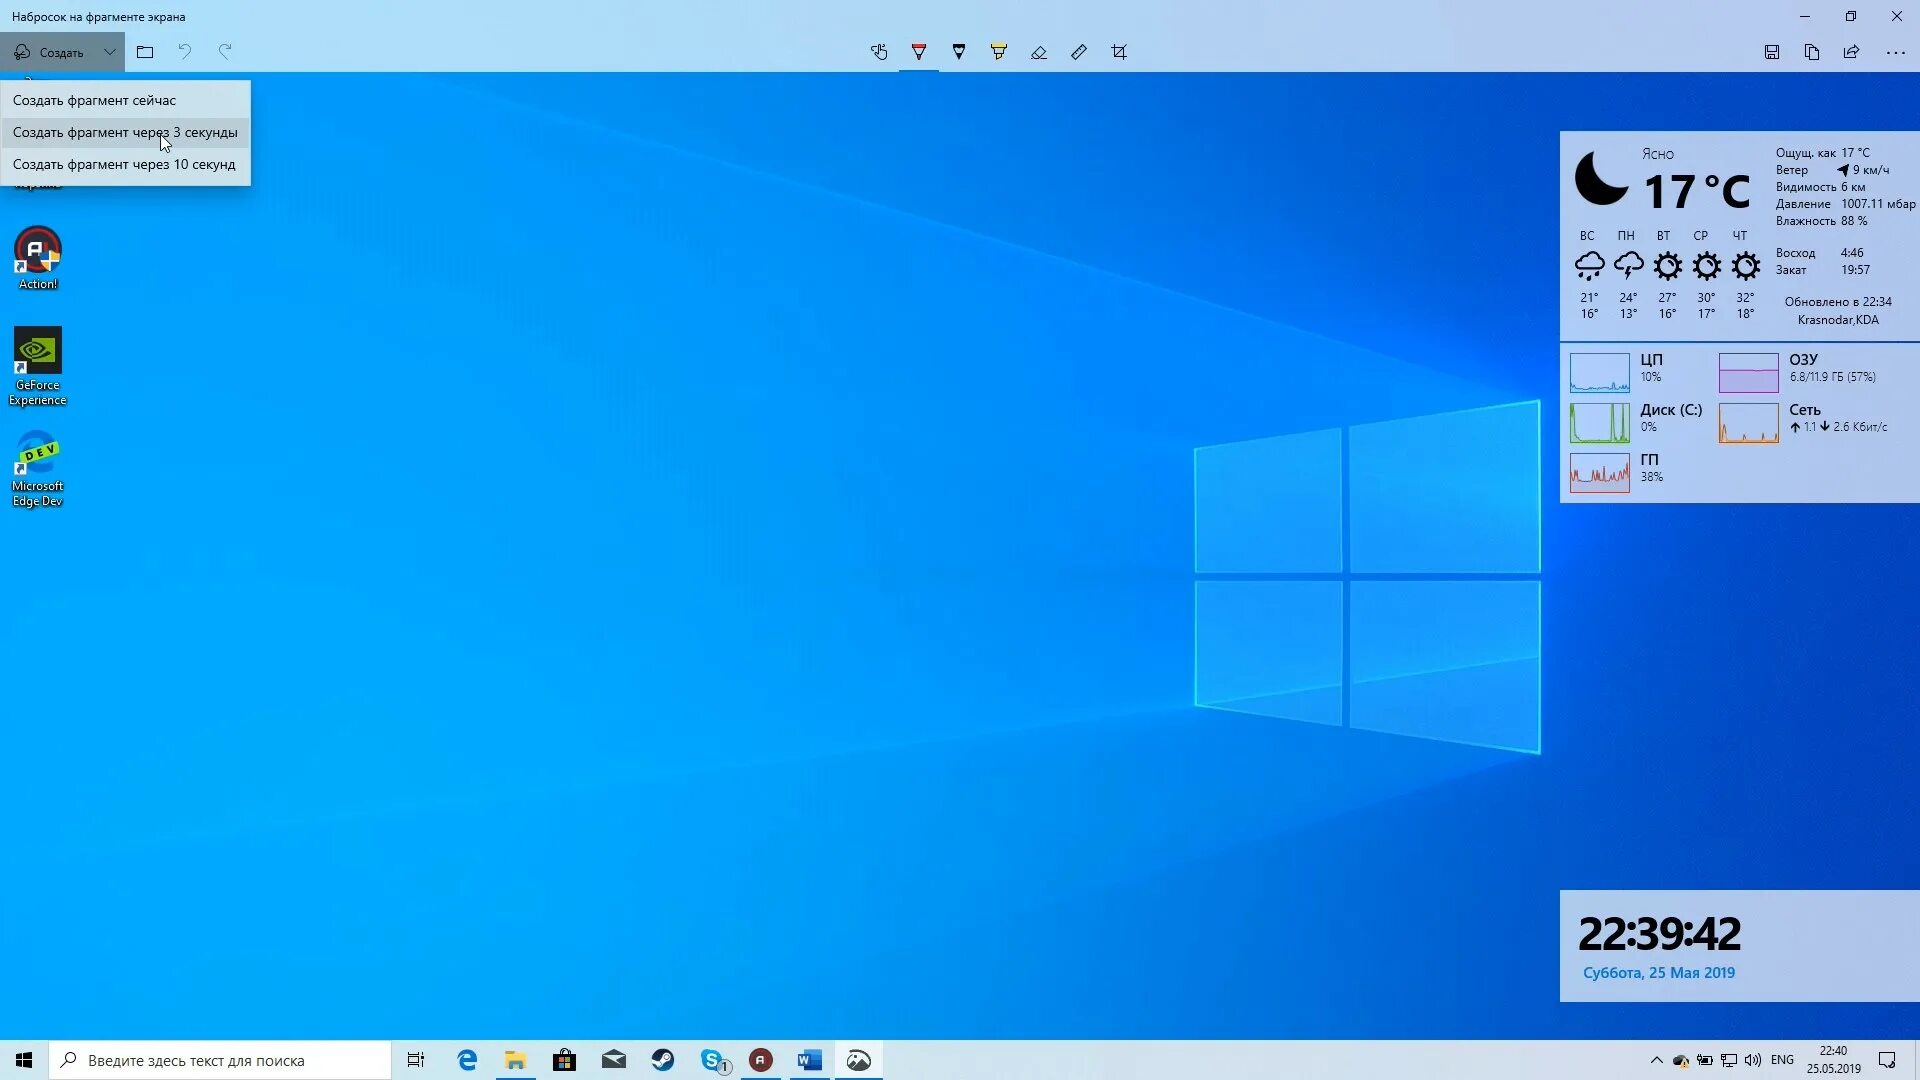Viewport: 1920px width, 1080px height.
Task: Click the Windows search input field
Action: click(220, 1060)
